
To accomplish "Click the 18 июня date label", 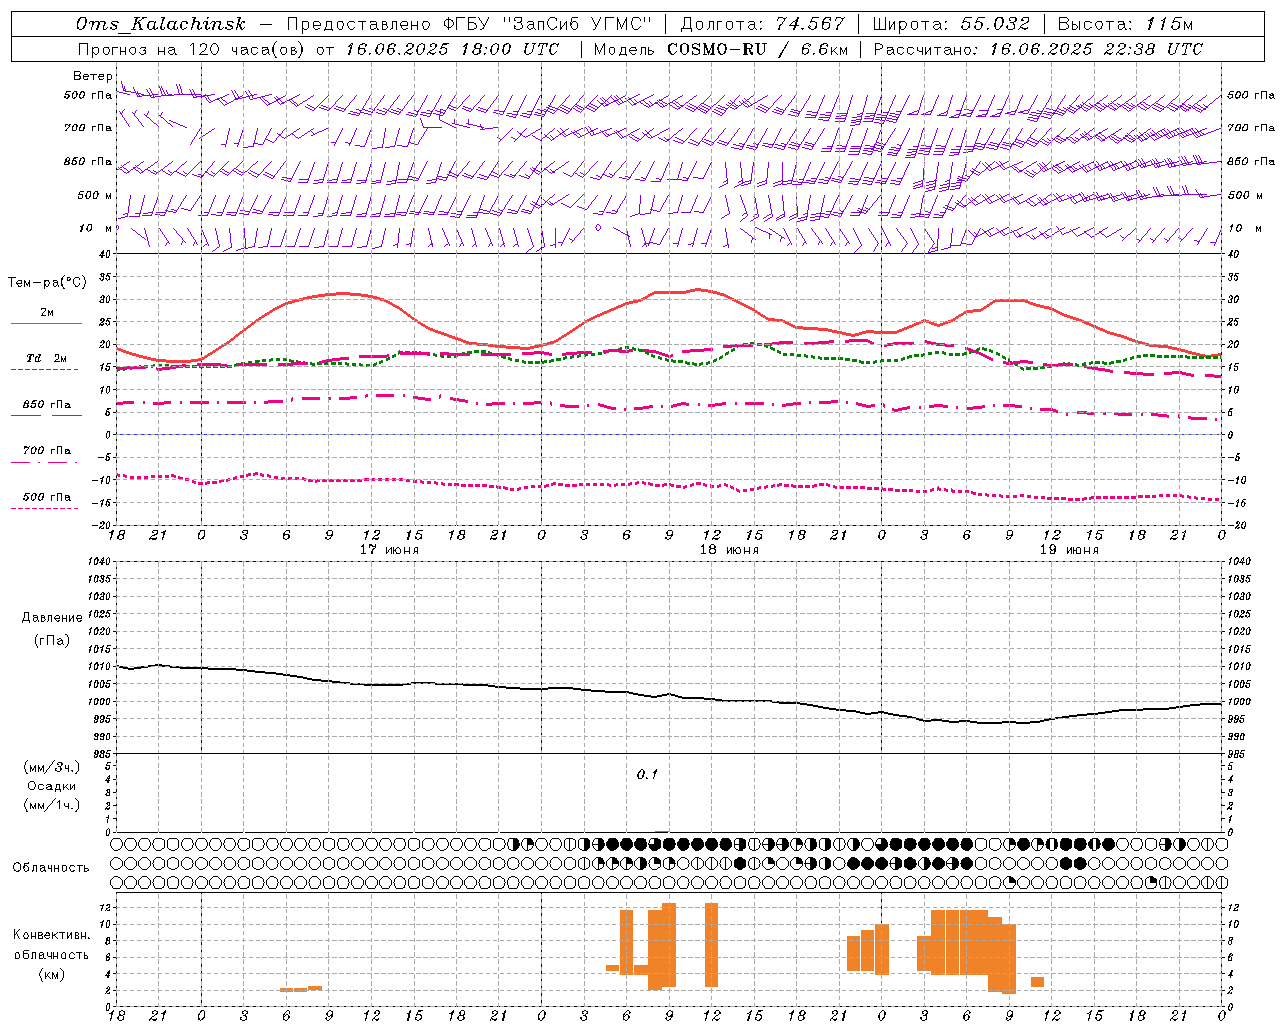I will (x=729, y=550).
